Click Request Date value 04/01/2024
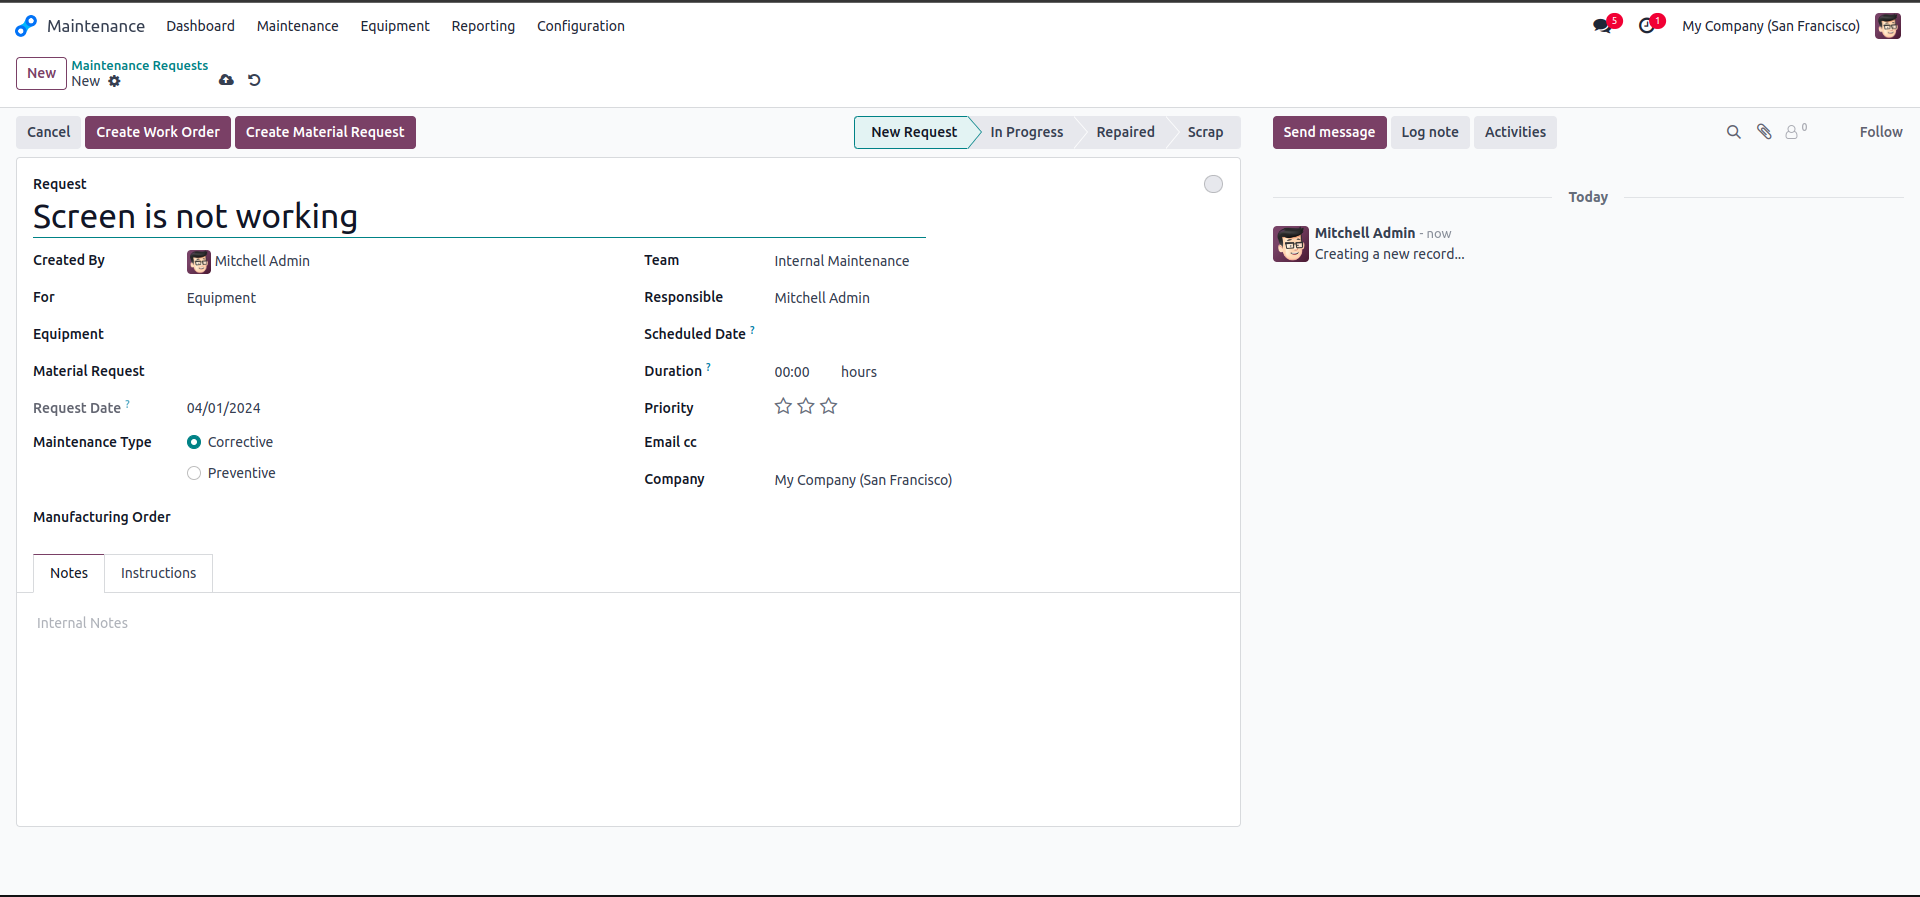1920x897 pixels. (x=224, y=408)
